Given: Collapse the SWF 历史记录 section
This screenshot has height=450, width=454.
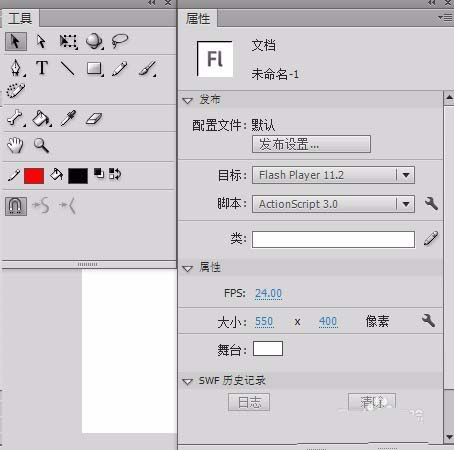Looking at the screenshot, I should pyautogui.click(x=188, y=381).
